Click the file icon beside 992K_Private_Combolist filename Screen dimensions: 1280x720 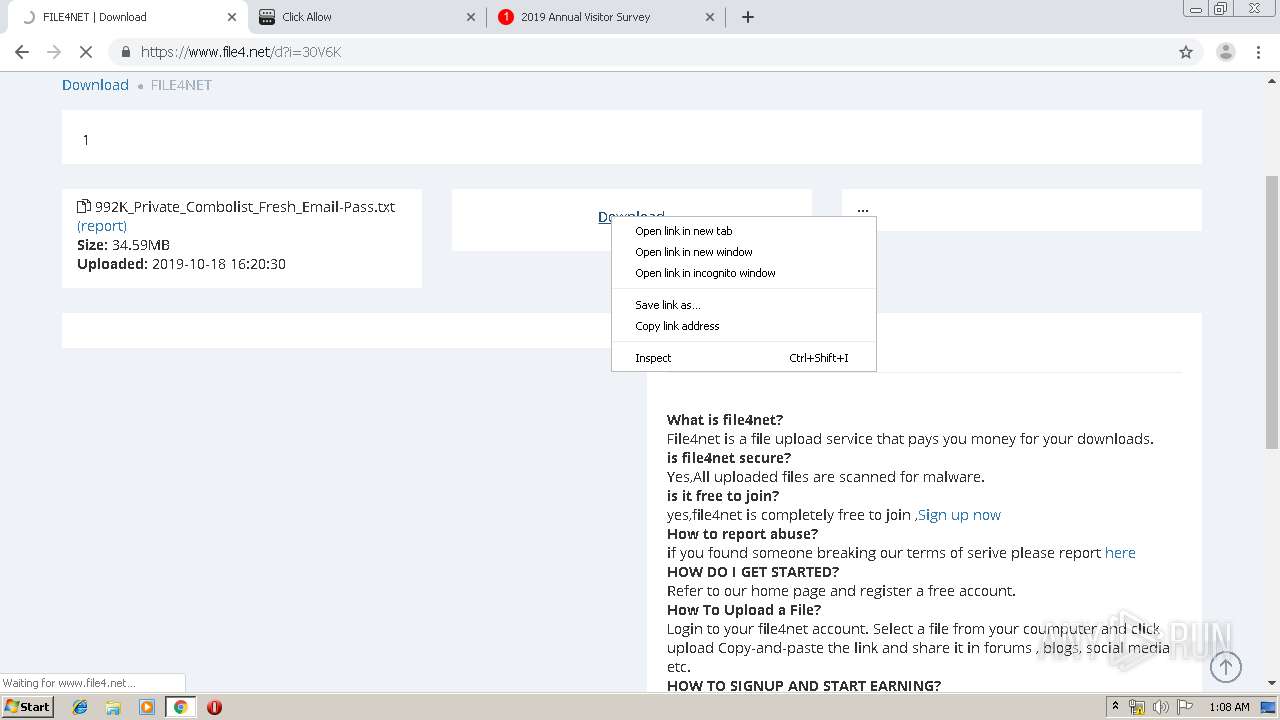tap(84, 207)
